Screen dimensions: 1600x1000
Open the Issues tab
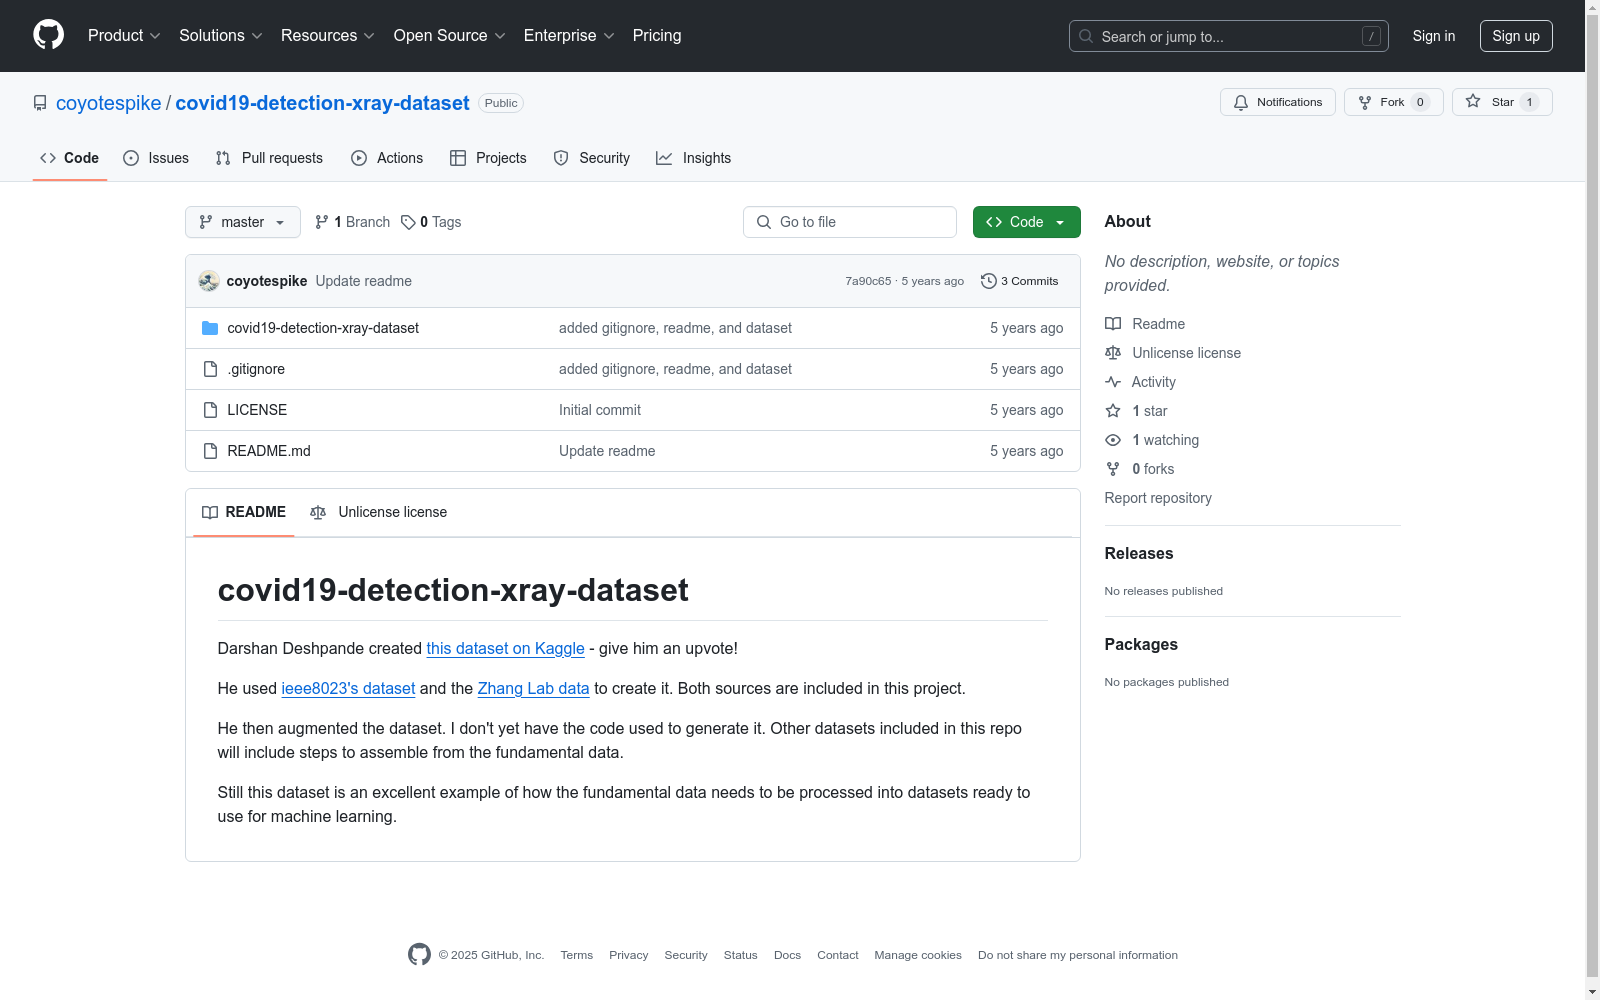click(x=156, y=158)
